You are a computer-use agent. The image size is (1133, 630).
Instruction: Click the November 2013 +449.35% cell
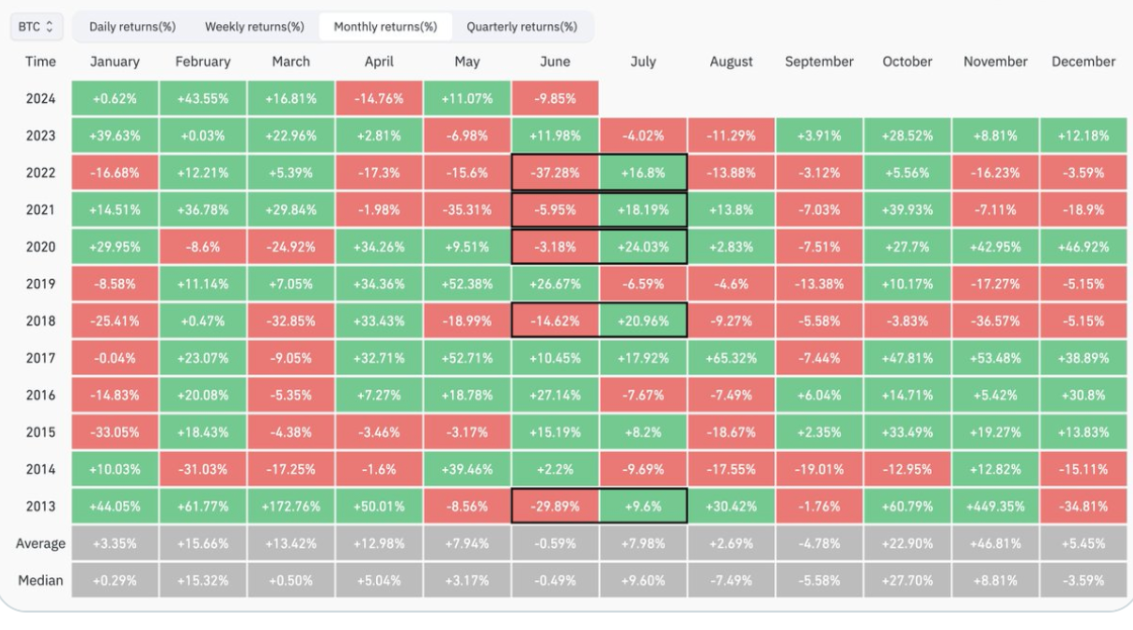pyautogui.click(x=995, y=506)
